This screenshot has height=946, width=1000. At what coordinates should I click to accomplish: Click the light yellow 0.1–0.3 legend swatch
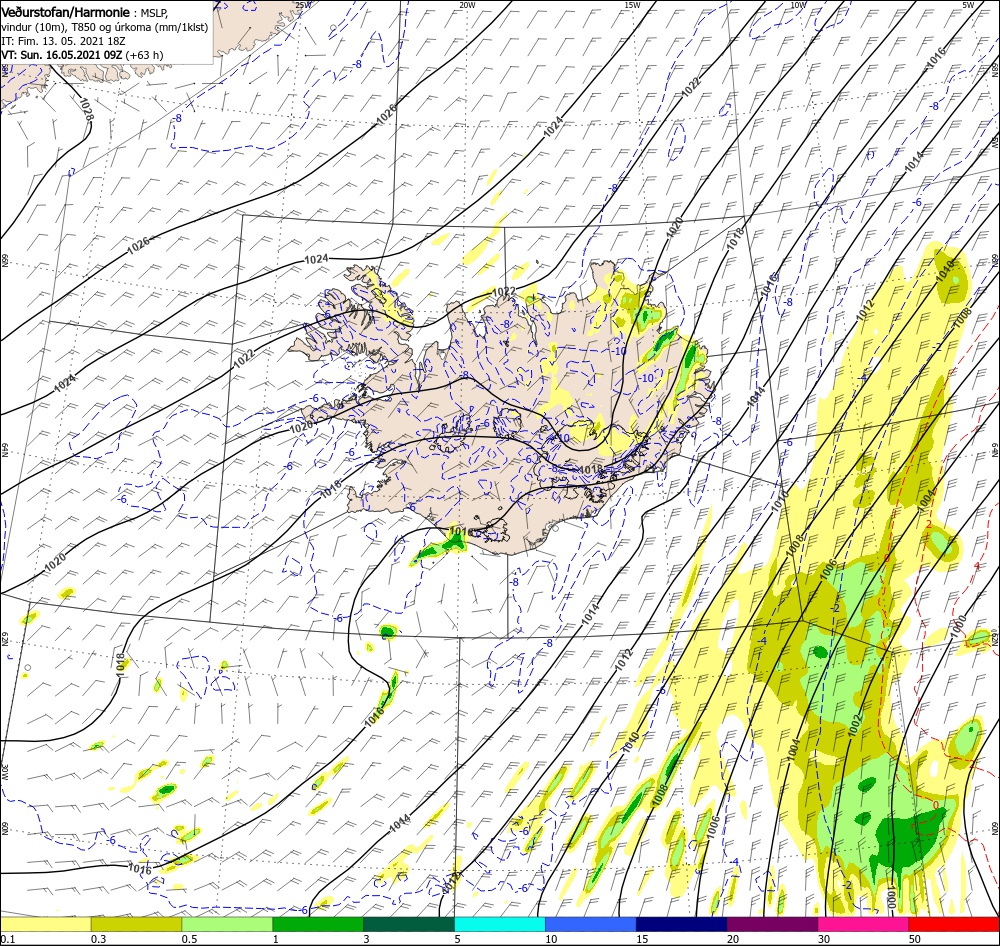tap(45, 924)
